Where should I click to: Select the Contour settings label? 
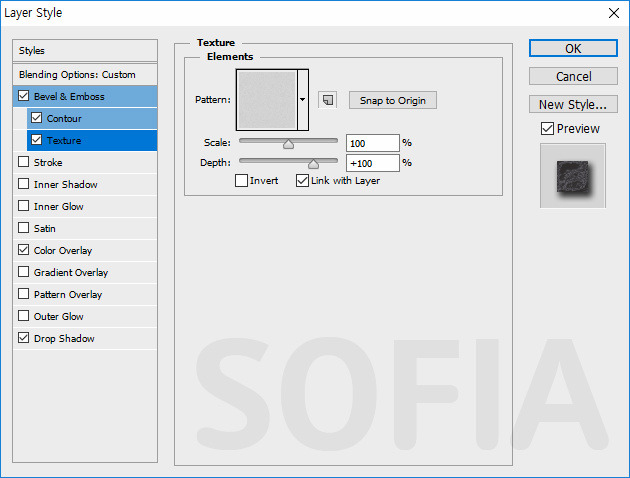[64, 118]
